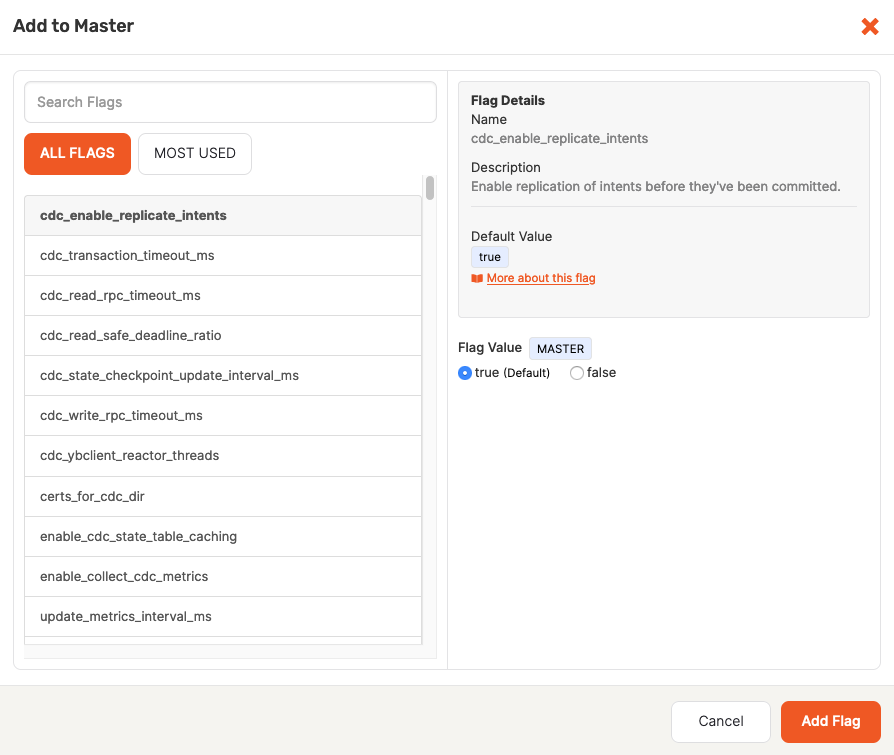
Task: Cancel adding the flag
Action: tap(720, 721)
